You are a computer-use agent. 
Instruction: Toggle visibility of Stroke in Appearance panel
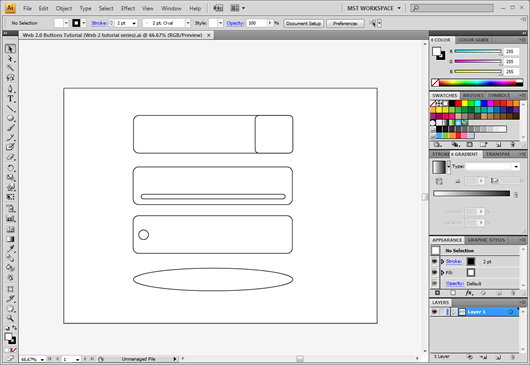(435, 261)
